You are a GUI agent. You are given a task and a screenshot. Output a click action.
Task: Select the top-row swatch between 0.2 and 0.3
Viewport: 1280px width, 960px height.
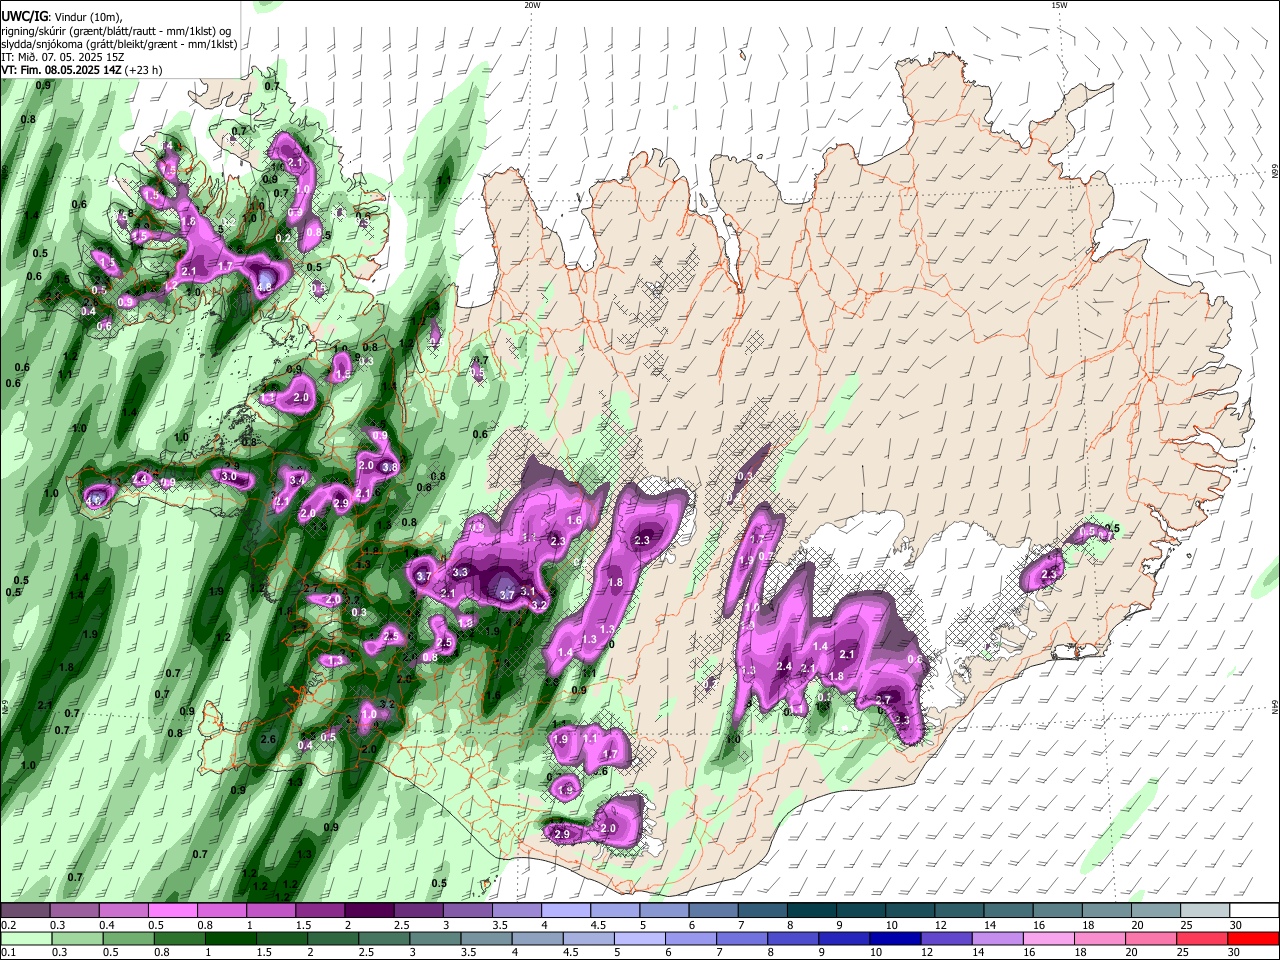click(25, 911)
